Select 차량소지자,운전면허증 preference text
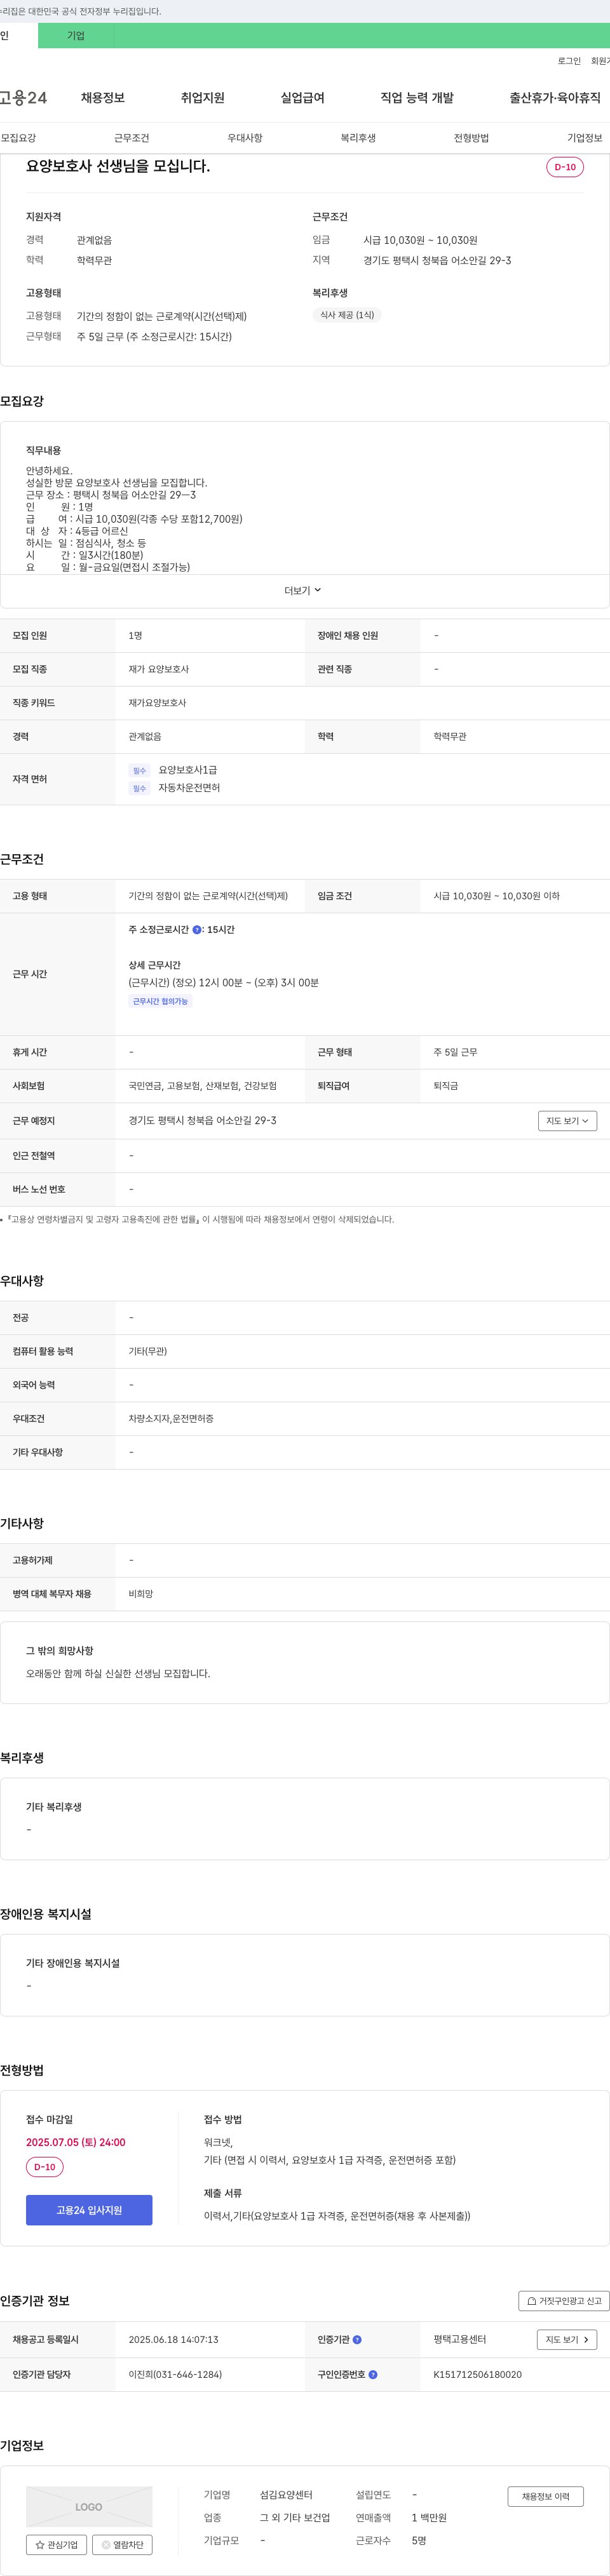The width and height of the screenshot is (610, 2576). click(171, 1419)
